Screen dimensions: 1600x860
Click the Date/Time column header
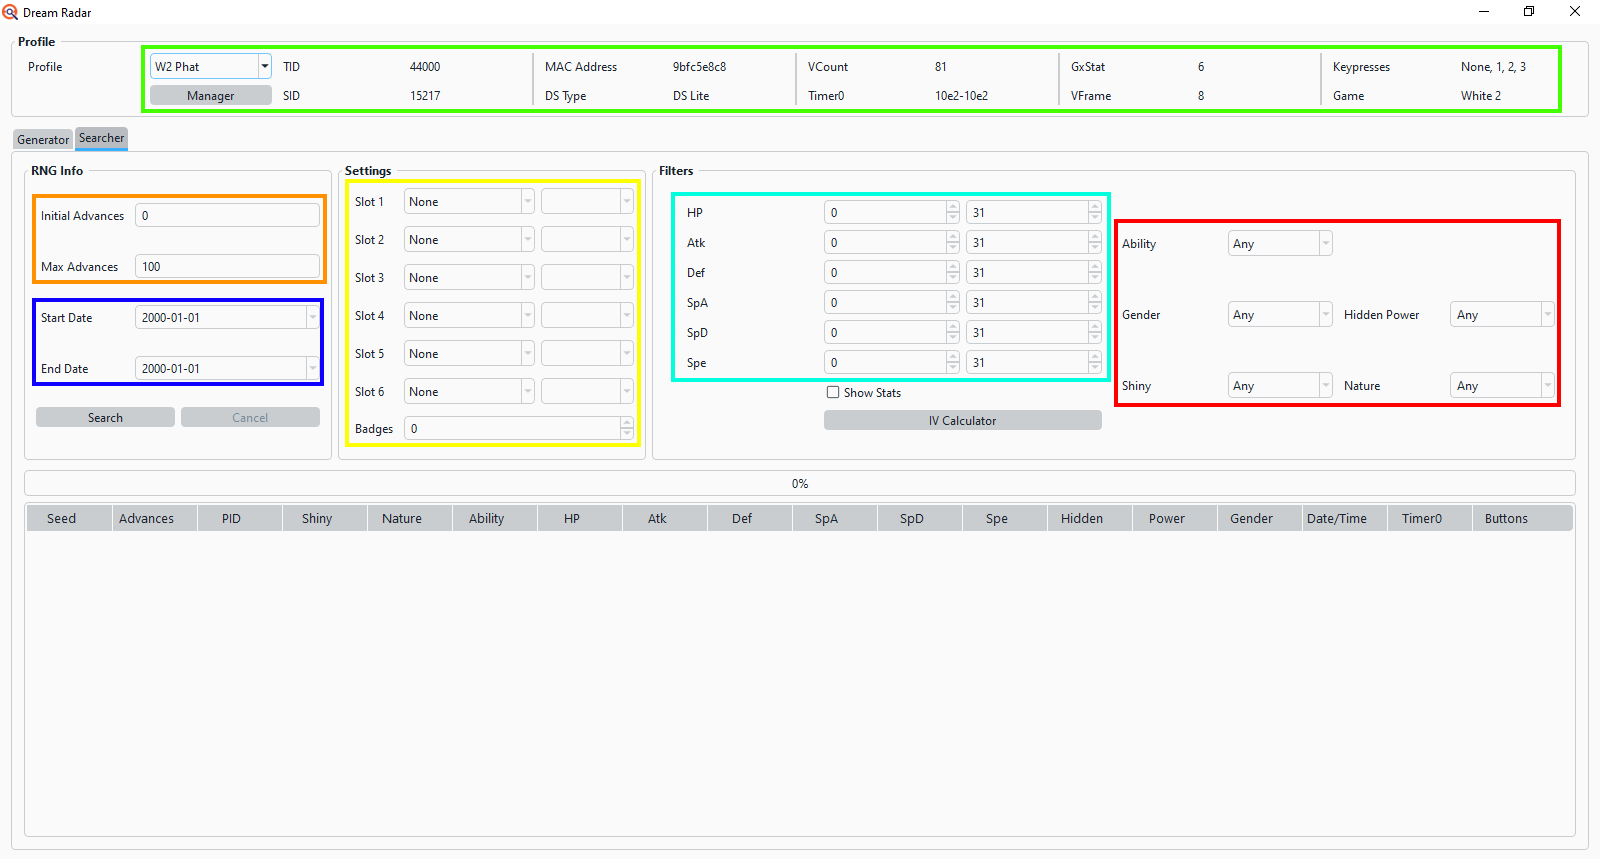click(x=1344, y=519)
